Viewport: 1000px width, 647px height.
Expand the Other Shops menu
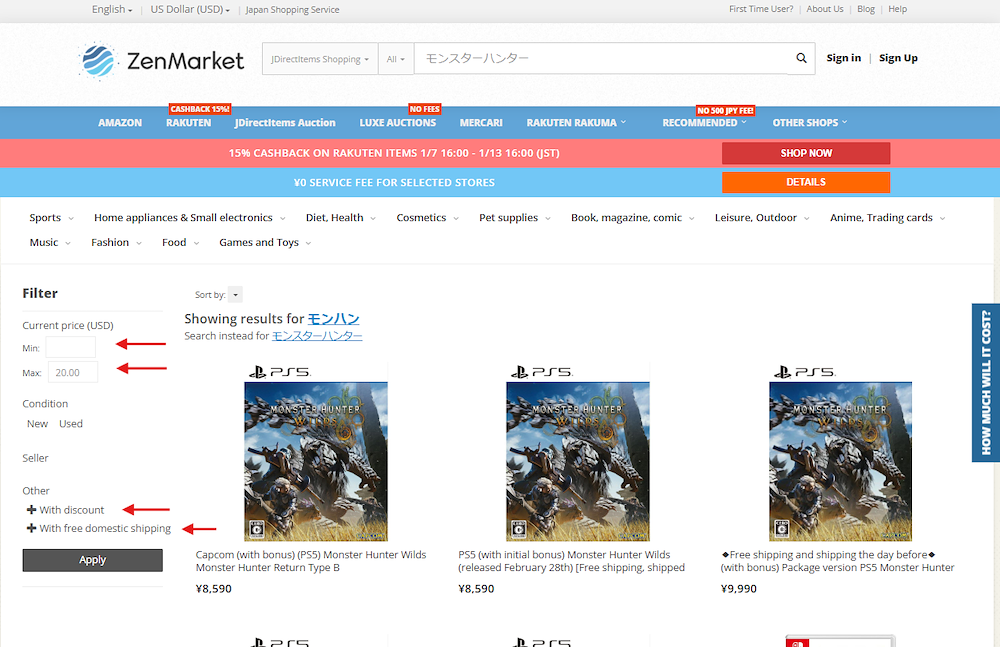click(x=810, y=123)
